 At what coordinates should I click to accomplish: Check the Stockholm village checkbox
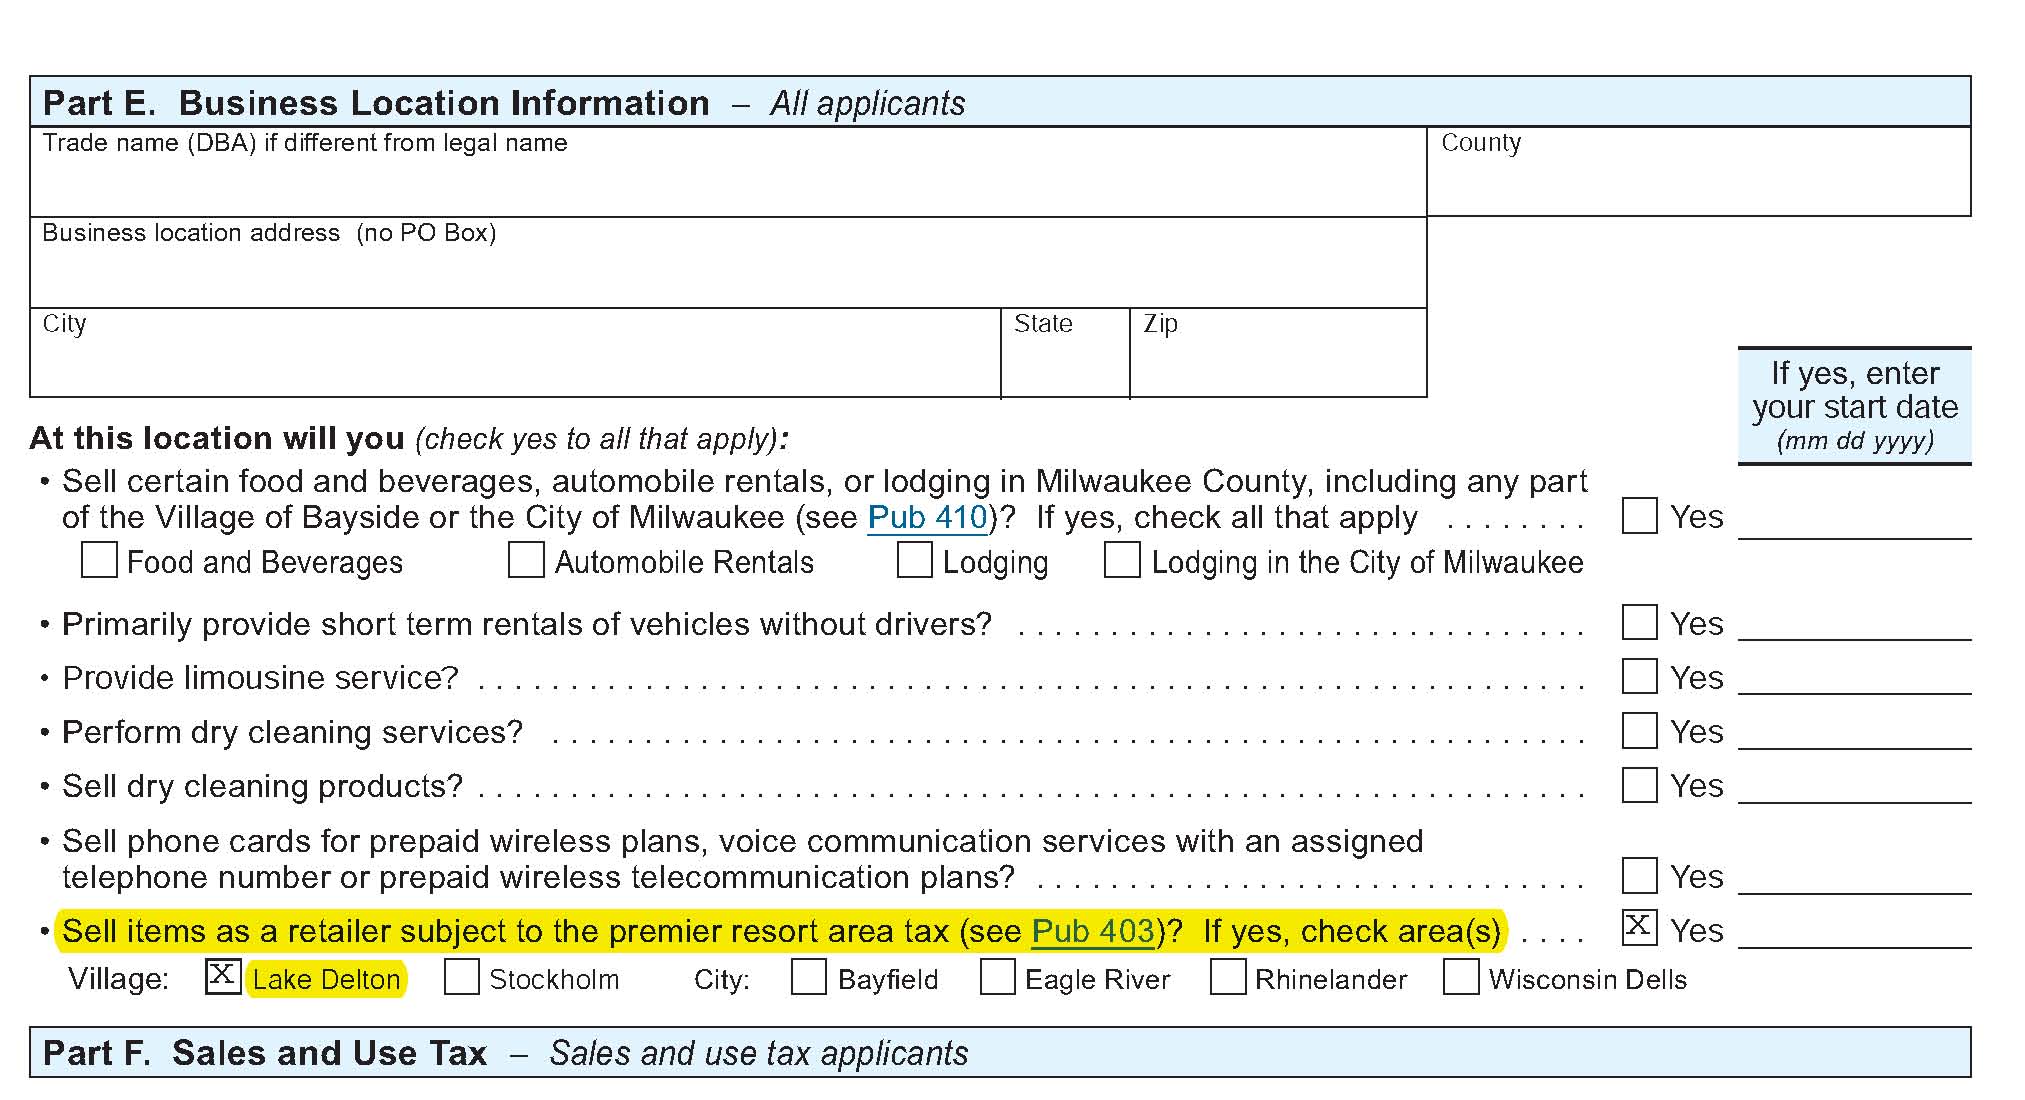pos(462,978)
